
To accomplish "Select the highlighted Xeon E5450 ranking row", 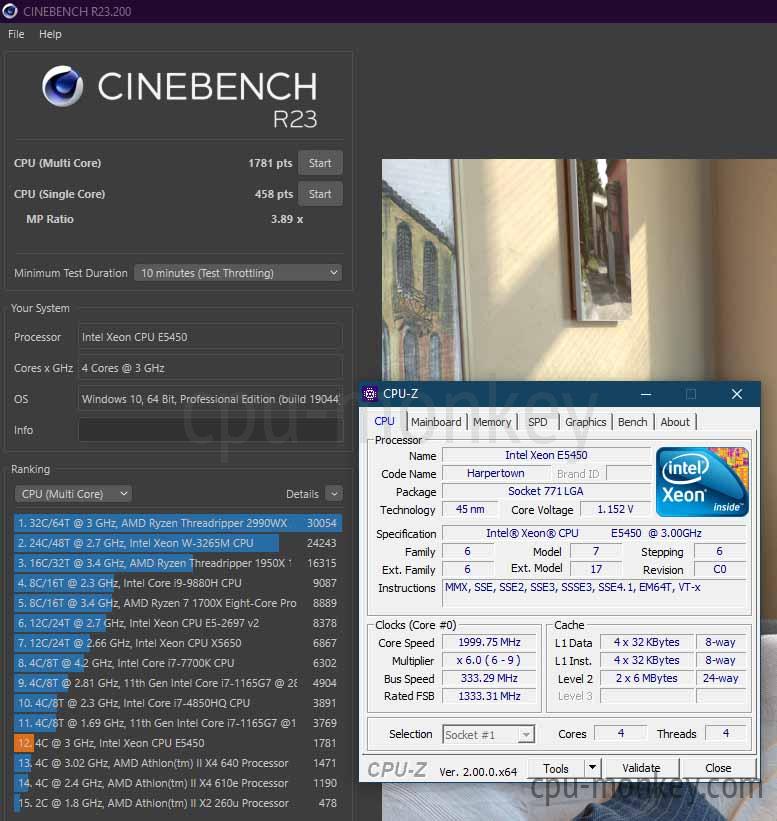I will pos(178,743).
